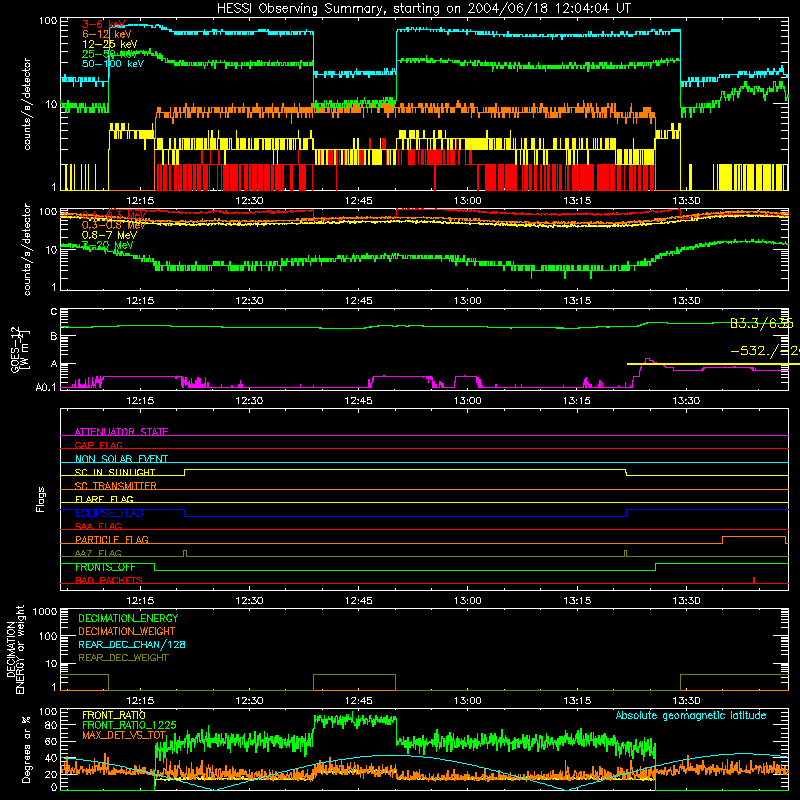The height and width of the screenshot is (800, 800).
Task: Select the GAP_FLAG label
Action: (x=98, y=445)
